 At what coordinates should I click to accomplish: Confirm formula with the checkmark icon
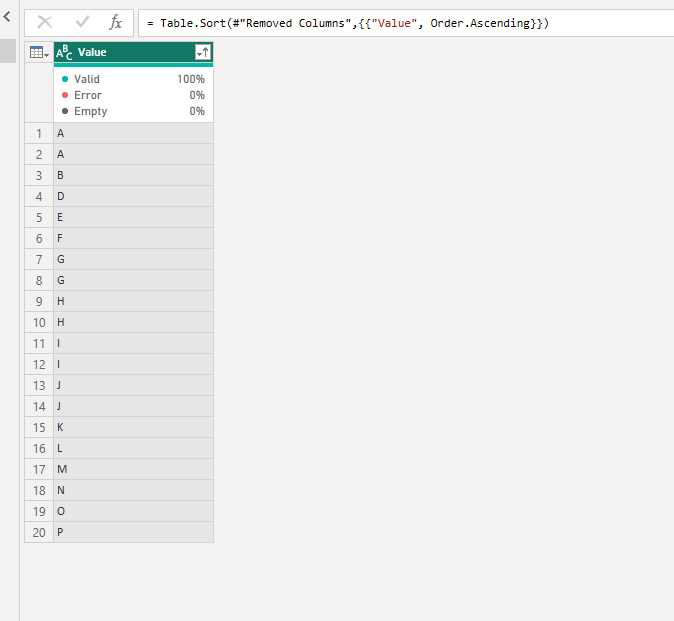click(x=82, y=21)
